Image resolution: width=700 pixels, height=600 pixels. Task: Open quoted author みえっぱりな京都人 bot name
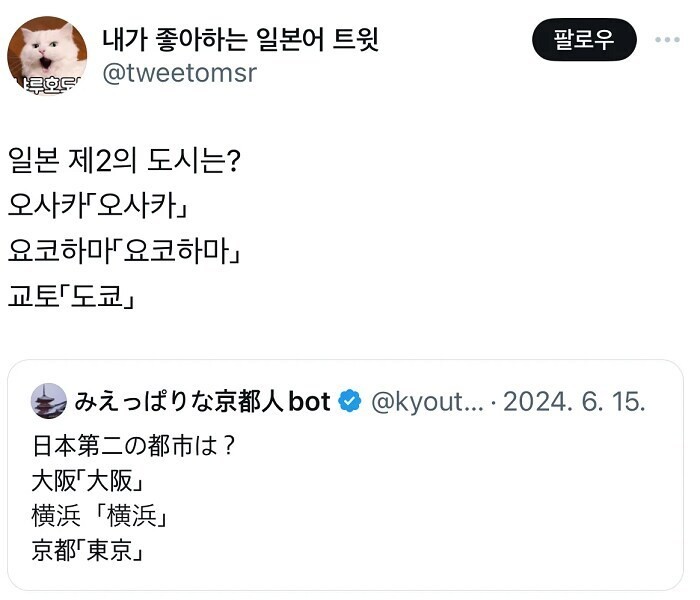tap(202, 401)
